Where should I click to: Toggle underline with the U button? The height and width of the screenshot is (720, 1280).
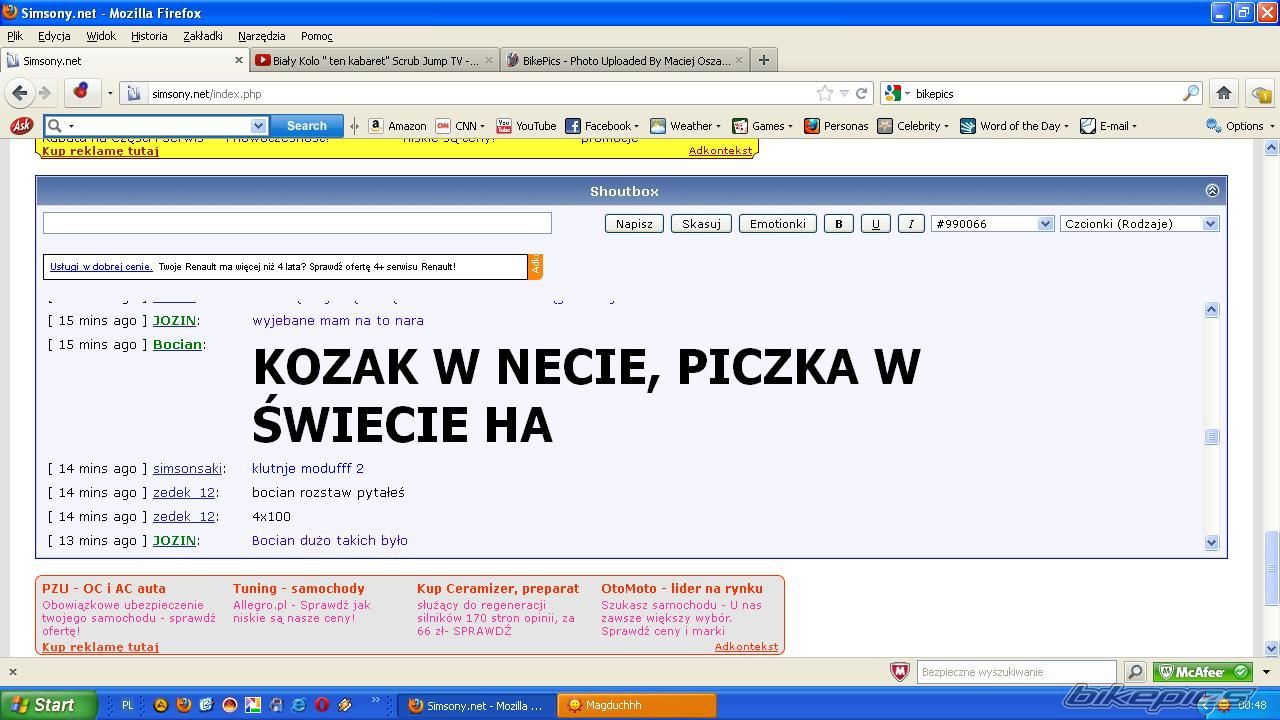pyautogui.click(x=875, y=224)
